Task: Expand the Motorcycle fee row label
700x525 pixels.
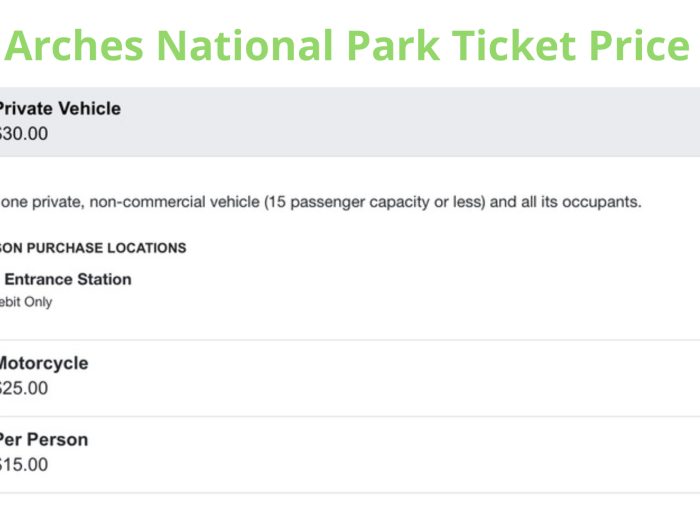Action: 44,363
